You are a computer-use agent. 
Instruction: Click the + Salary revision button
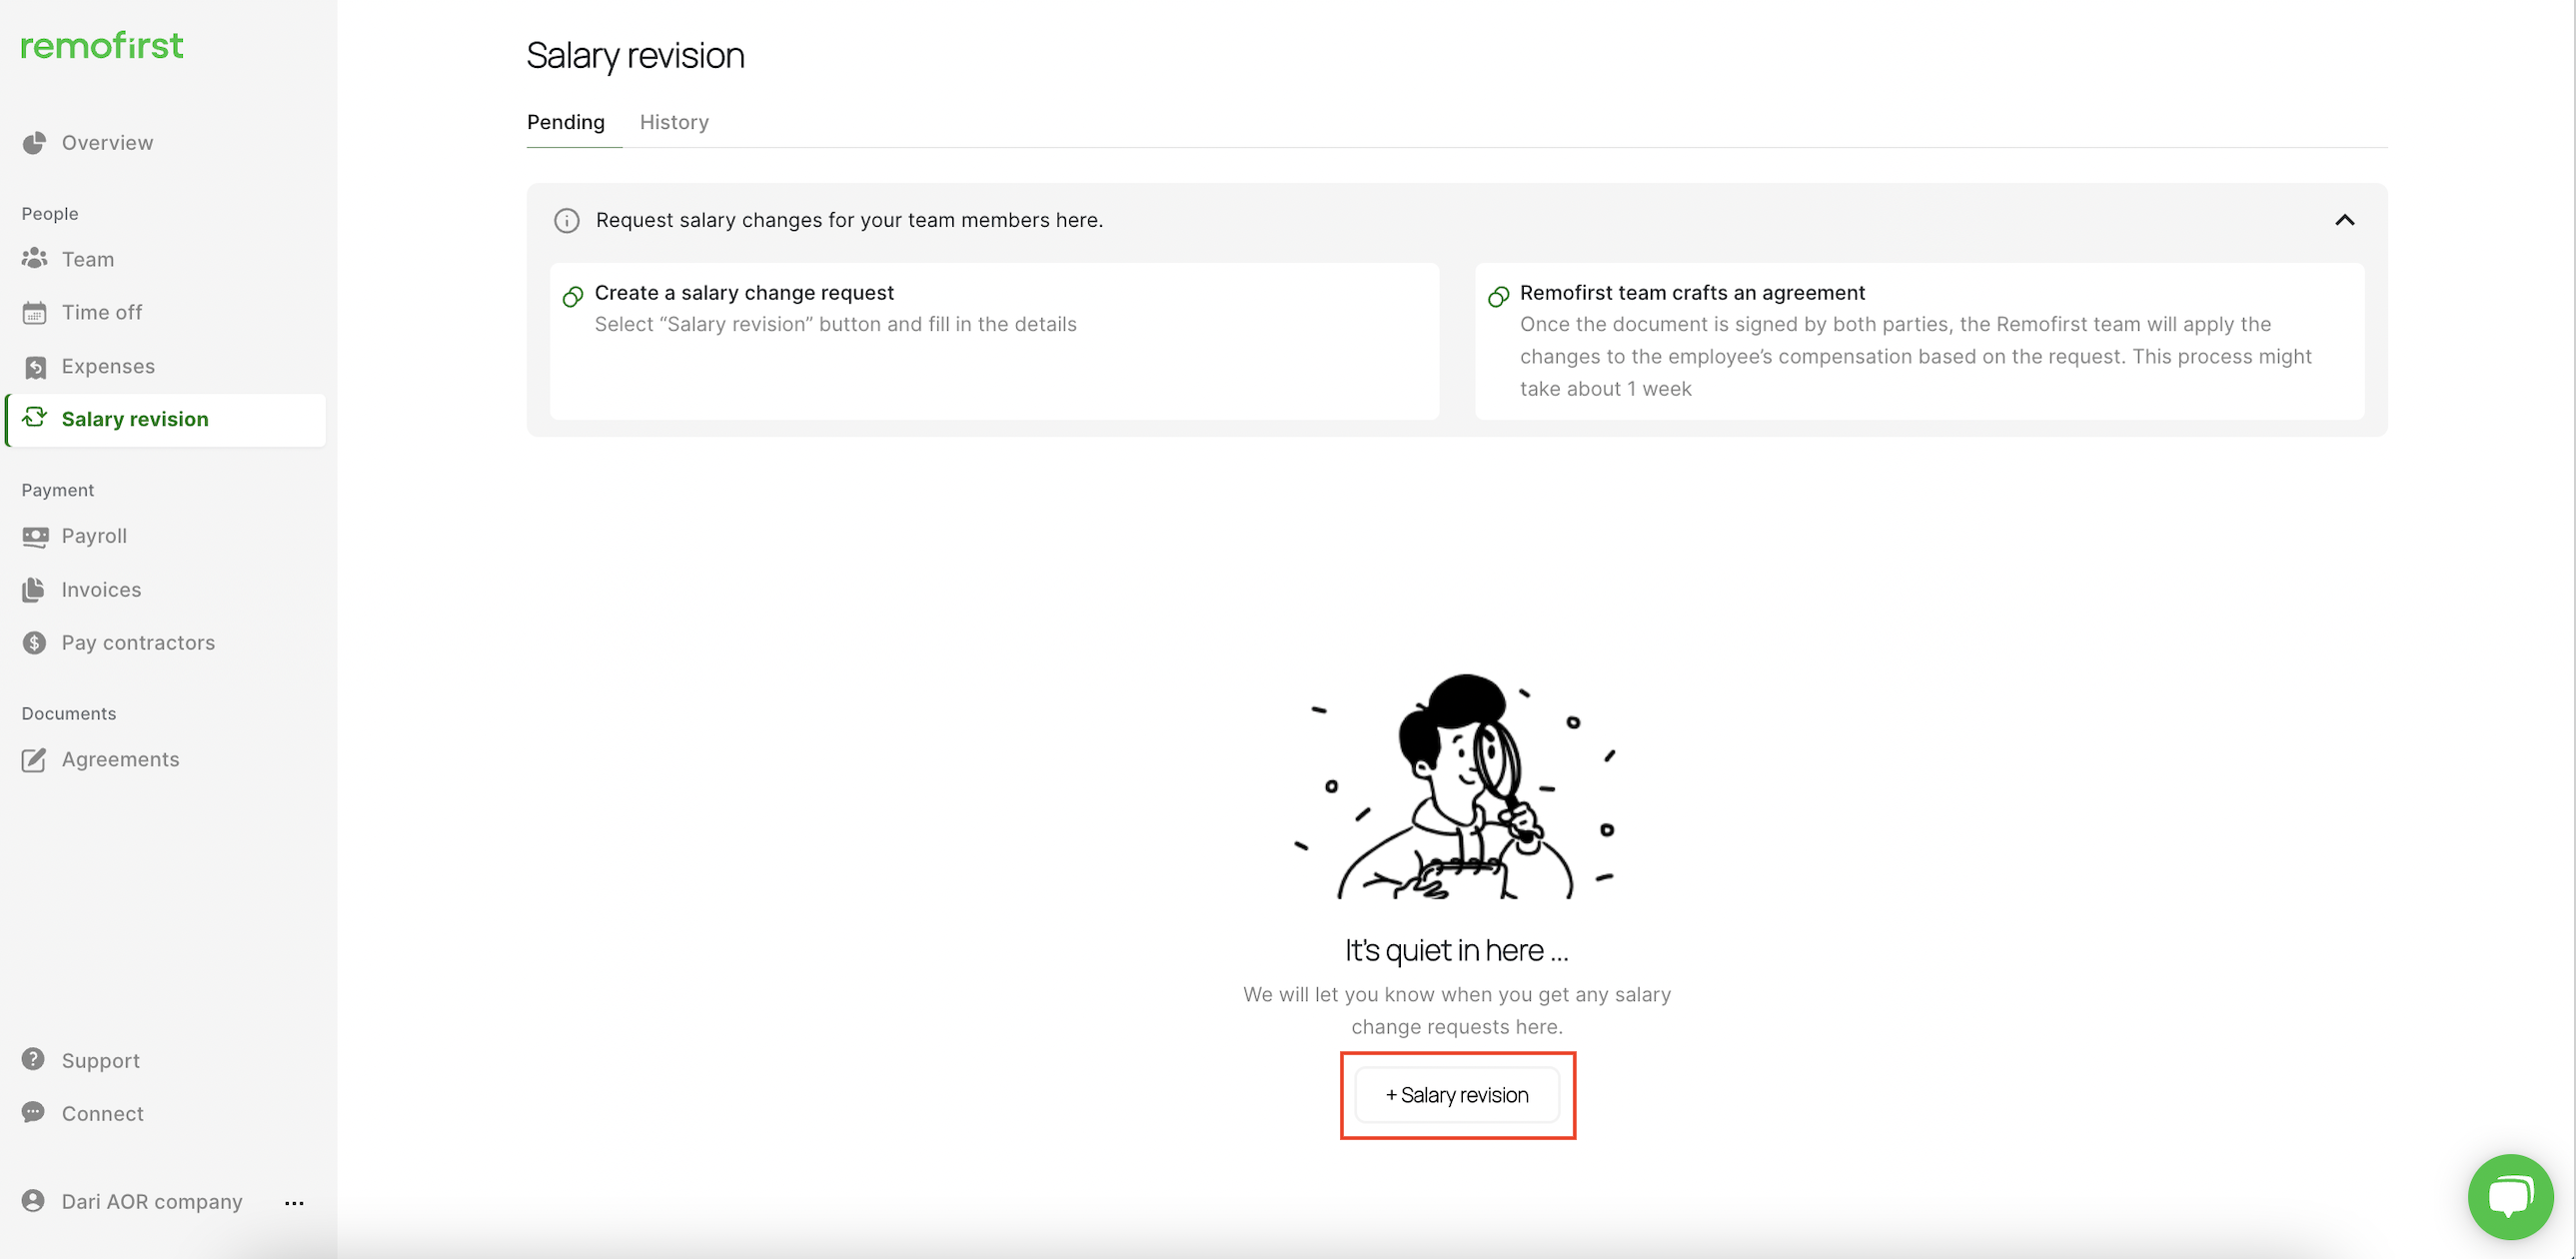(x=1457, y=1095)
